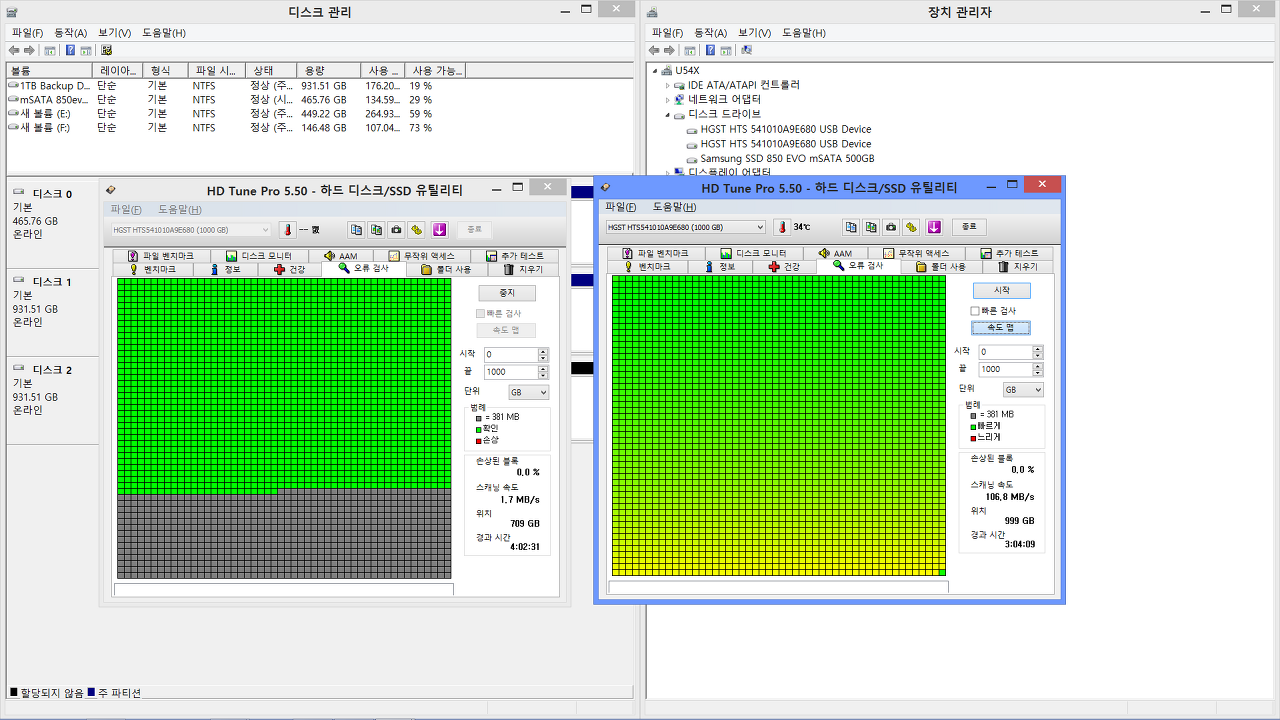Click the last settings icon in Disk Management toolbar
This screenshot has height=720, width=1280.
[x=106, y=50]
